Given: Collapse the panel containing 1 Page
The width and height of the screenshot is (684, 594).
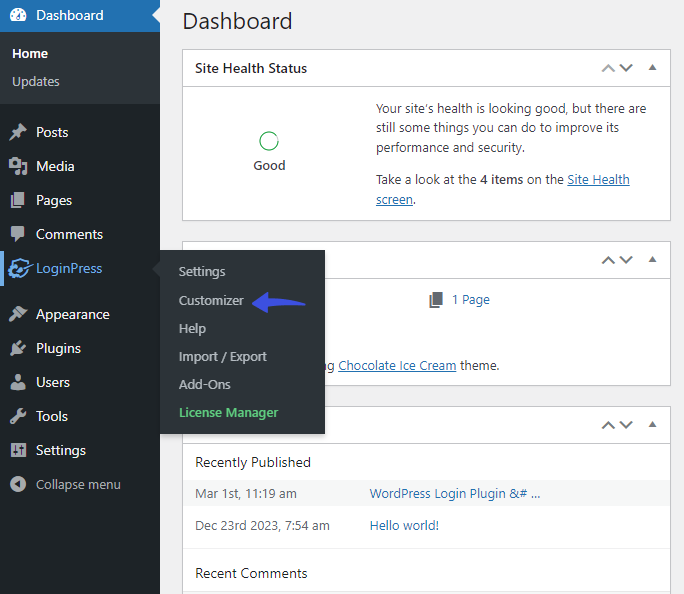Looking at the screenshot, I should 652,259.
